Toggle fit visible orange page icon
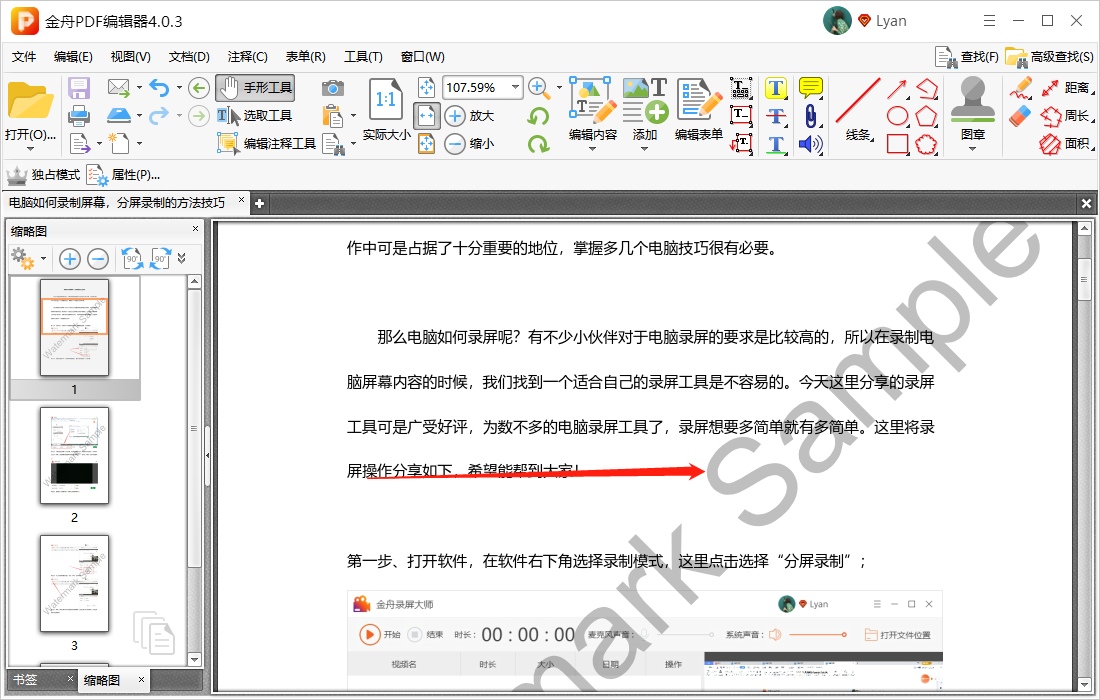This screenshot has height=700, width=1100. (427, 144)
